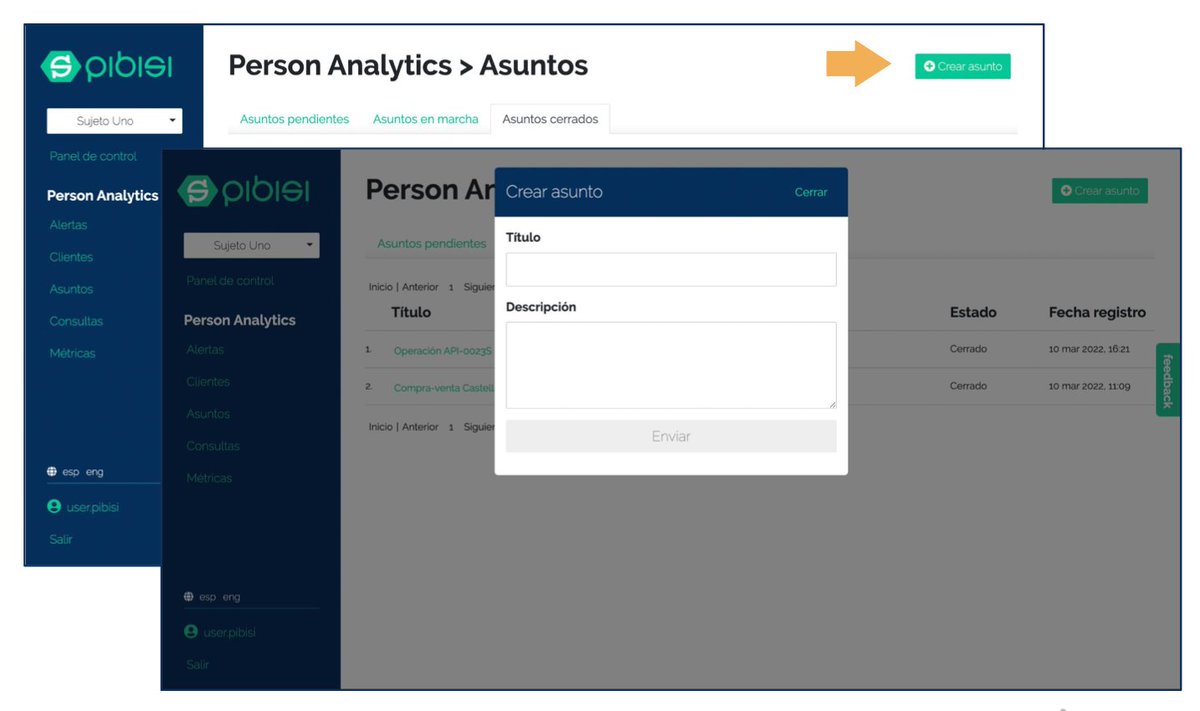Open Clientes in front window sidebar
This screenshot has height=711, width=1200.
[208, 382]
